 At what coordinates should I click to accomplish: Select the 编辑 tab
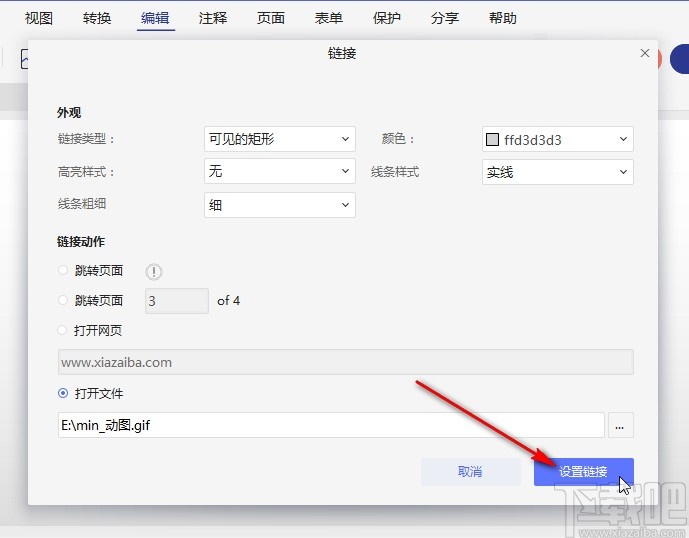[155, 18]
